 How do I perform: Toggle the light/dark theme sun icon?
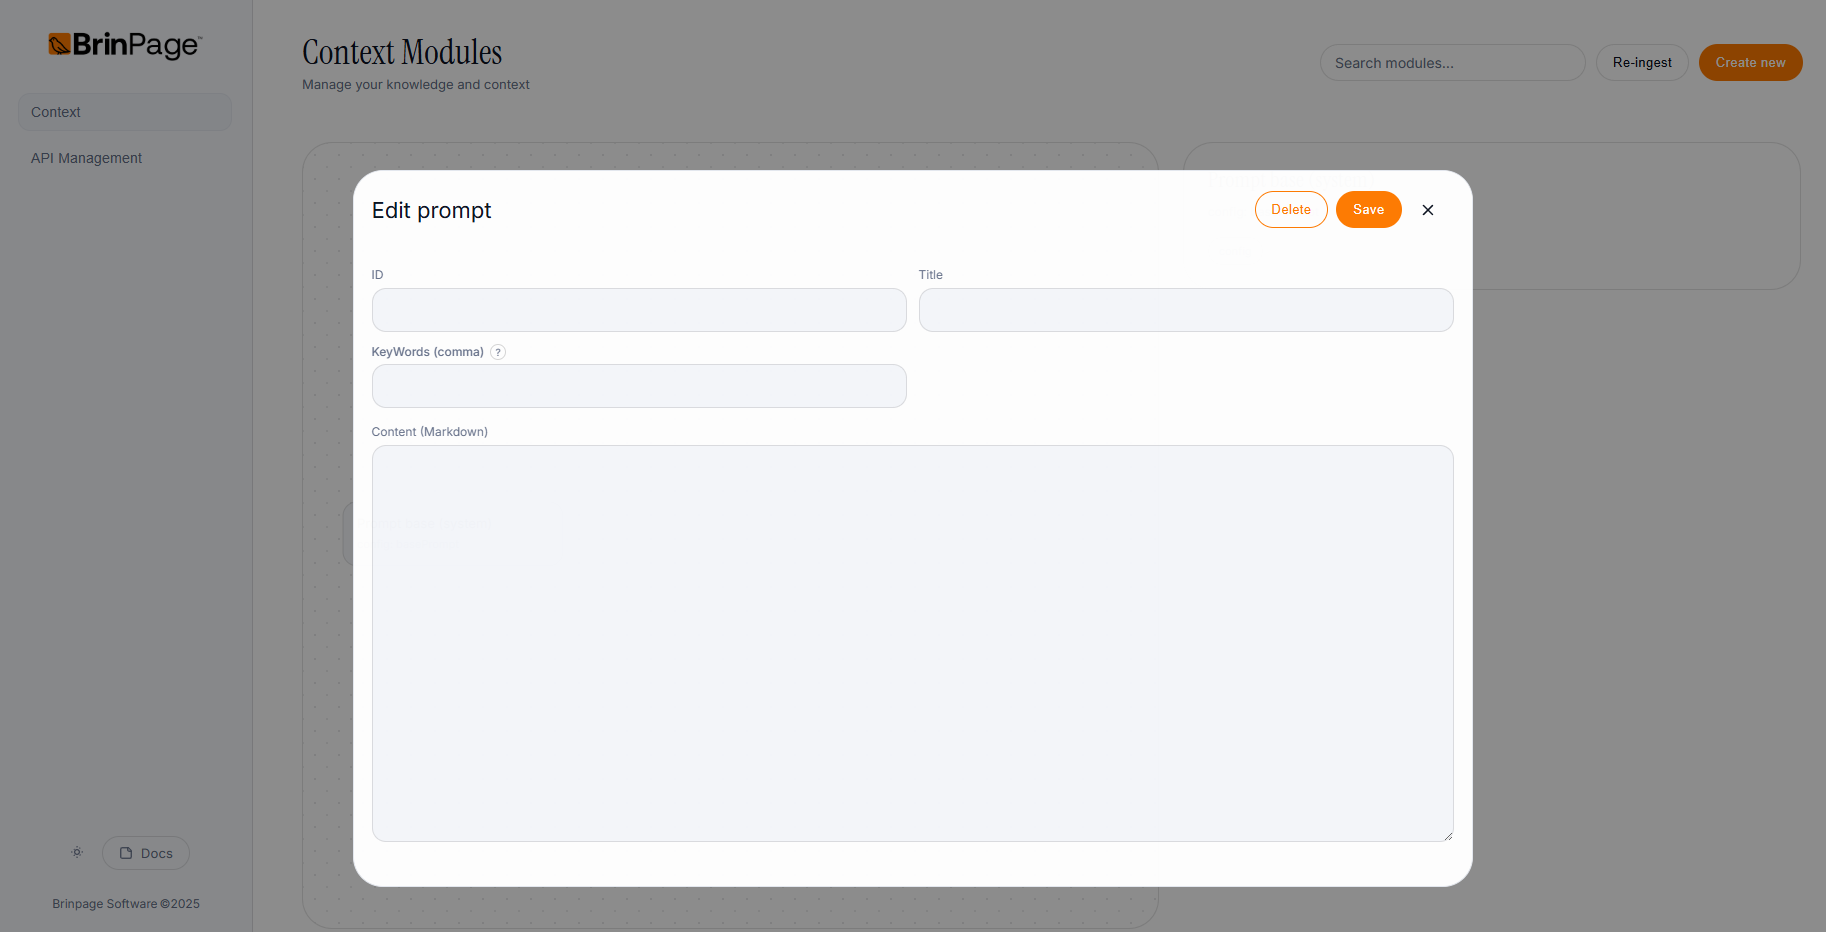coord(77,853)
